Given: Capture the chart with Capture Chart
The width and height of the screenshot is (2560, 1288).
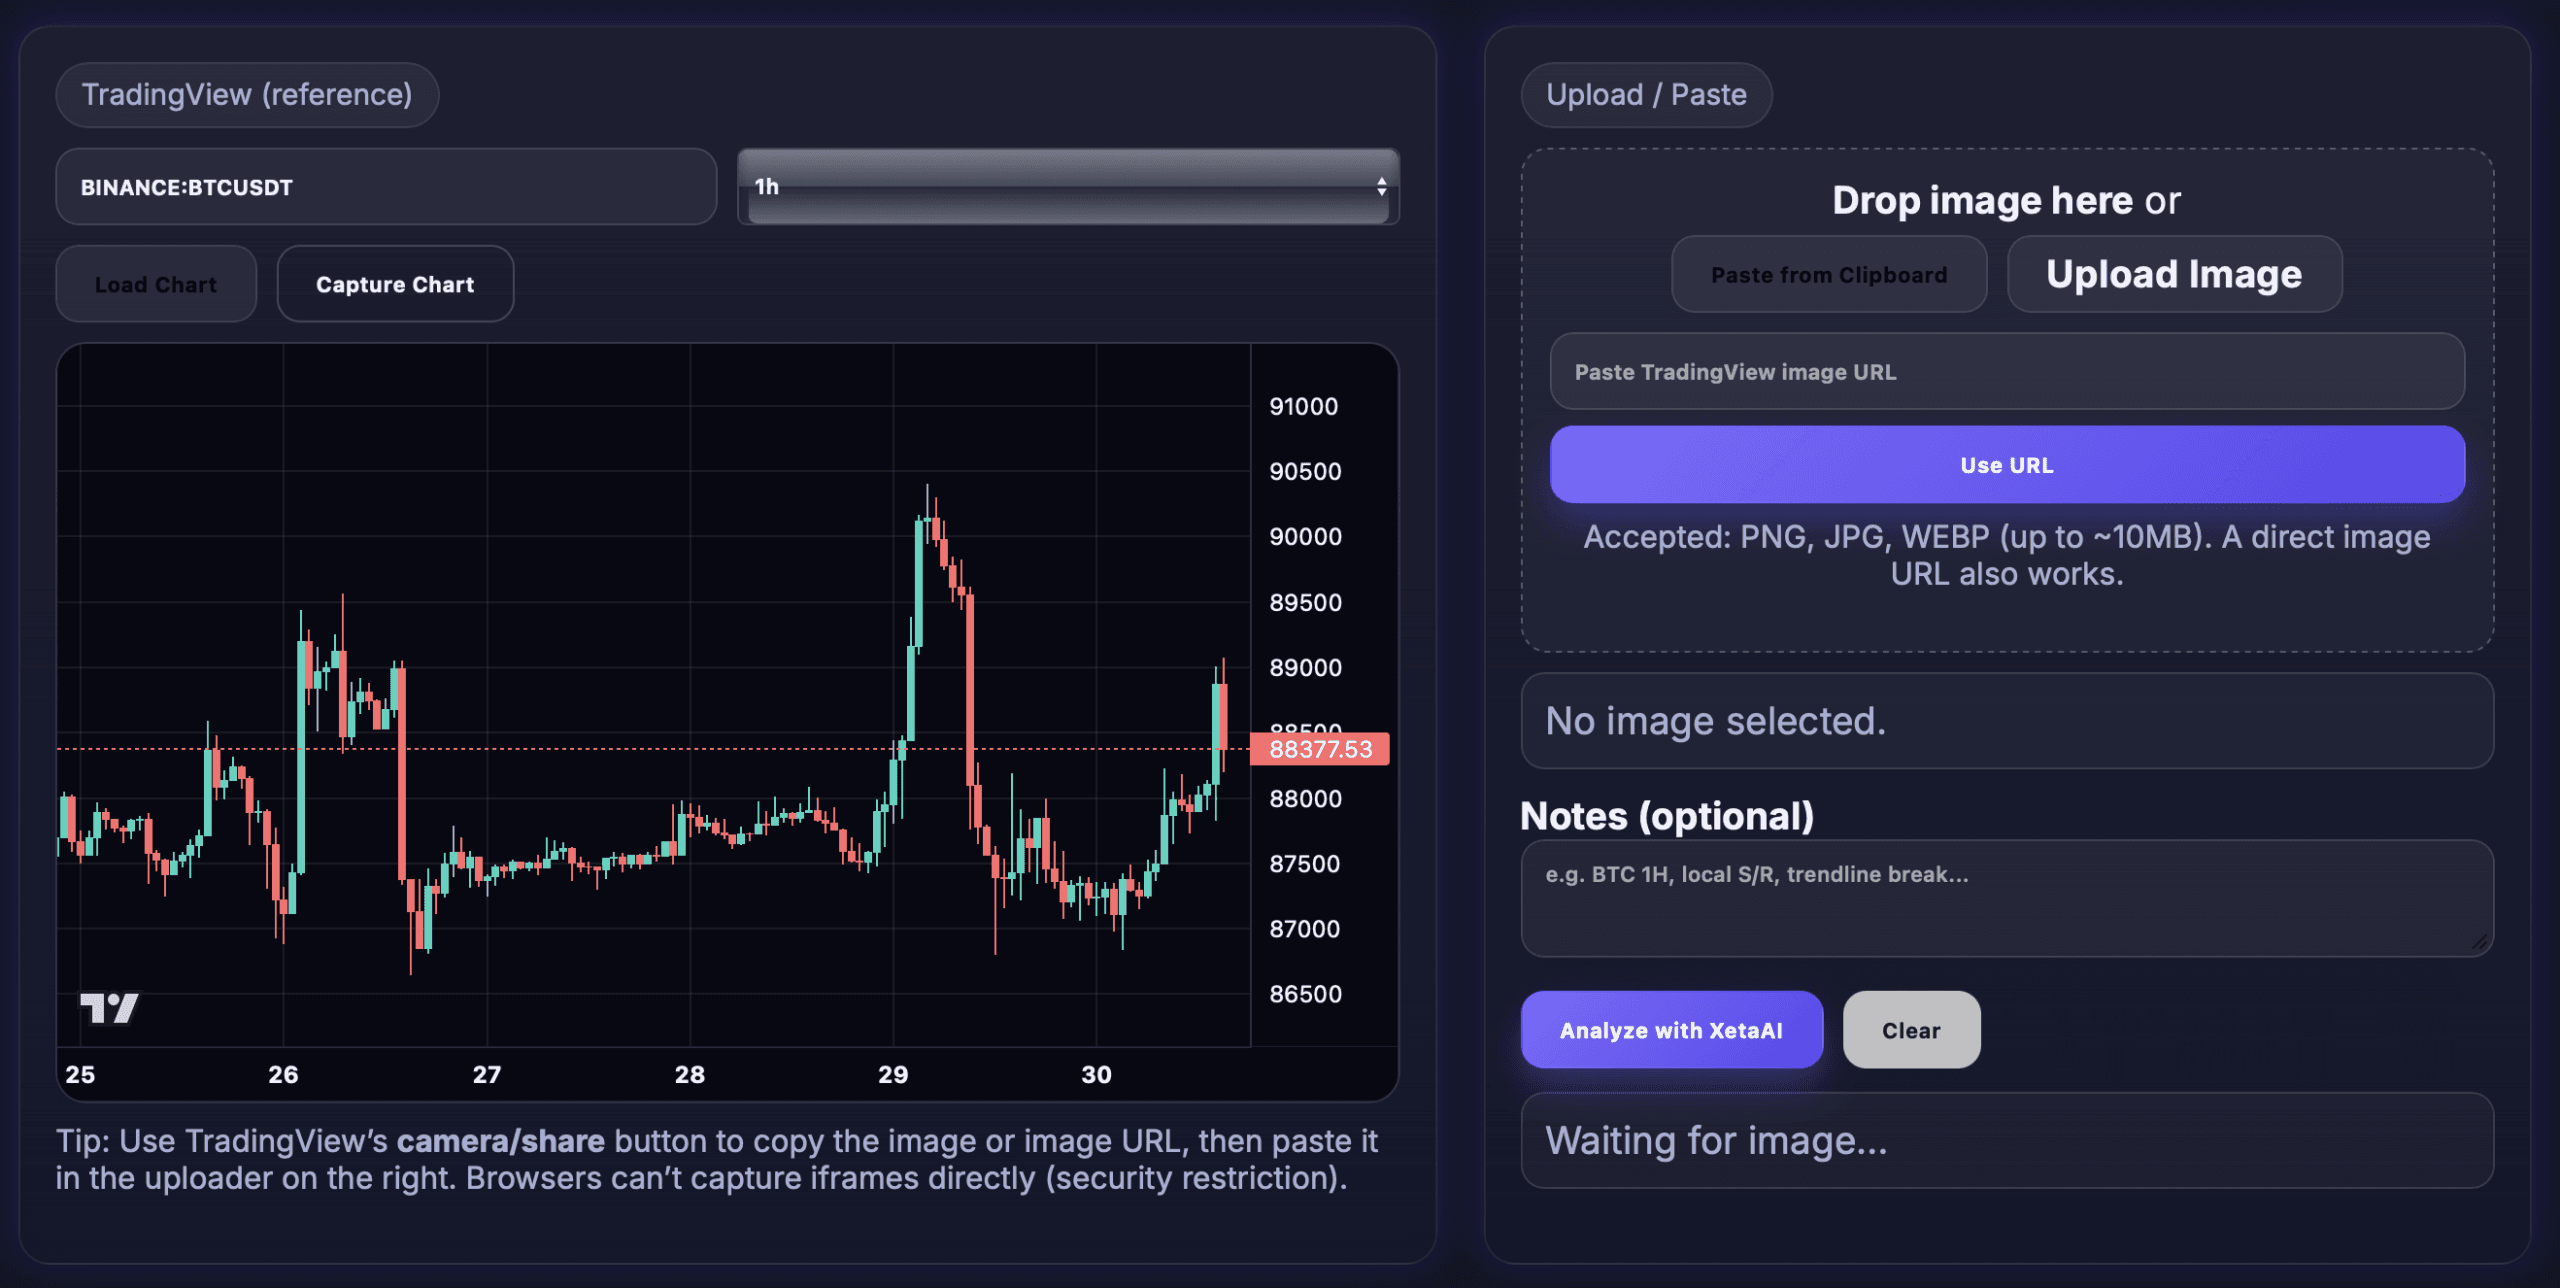Looking at the screenshot, I should point(394,283).
